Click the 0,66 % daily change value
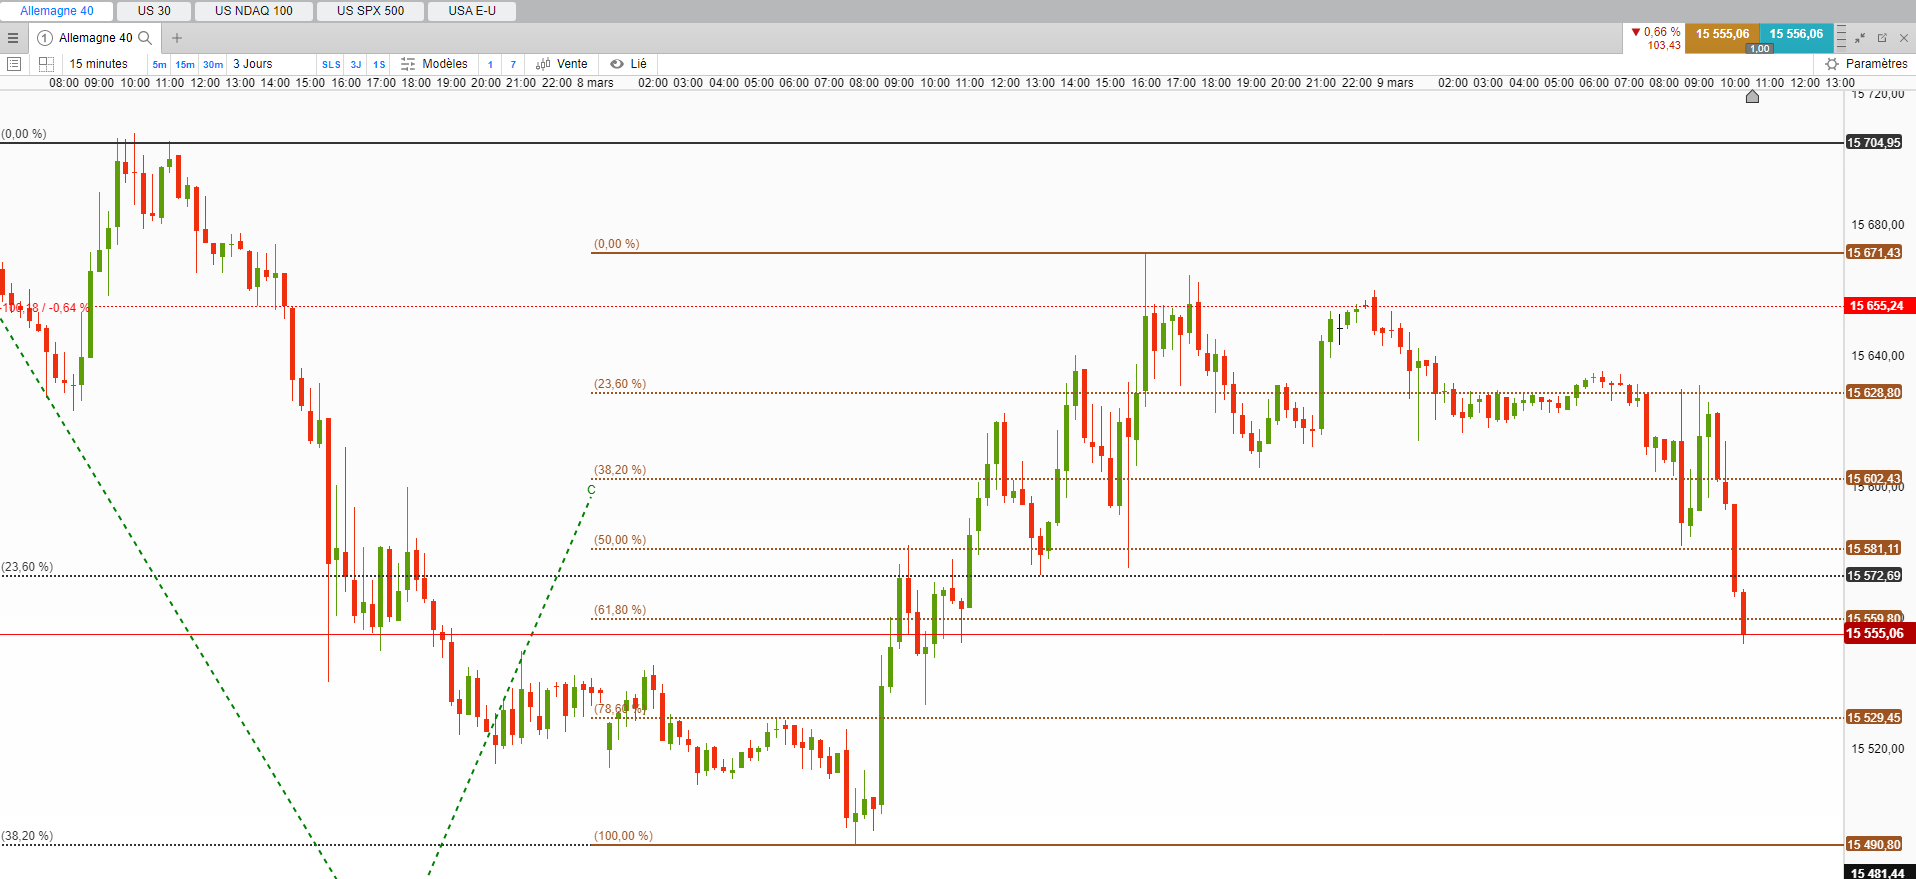Screen dimensions: 1916x879 pyautogui.click(x=1662, y=32)
